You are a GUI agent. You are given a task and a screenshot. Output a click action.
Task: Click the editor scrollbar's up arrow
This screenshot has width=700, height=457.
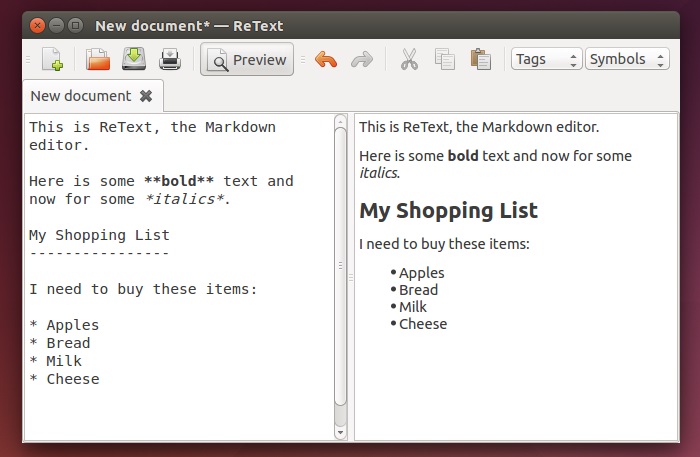coord(341,121)
